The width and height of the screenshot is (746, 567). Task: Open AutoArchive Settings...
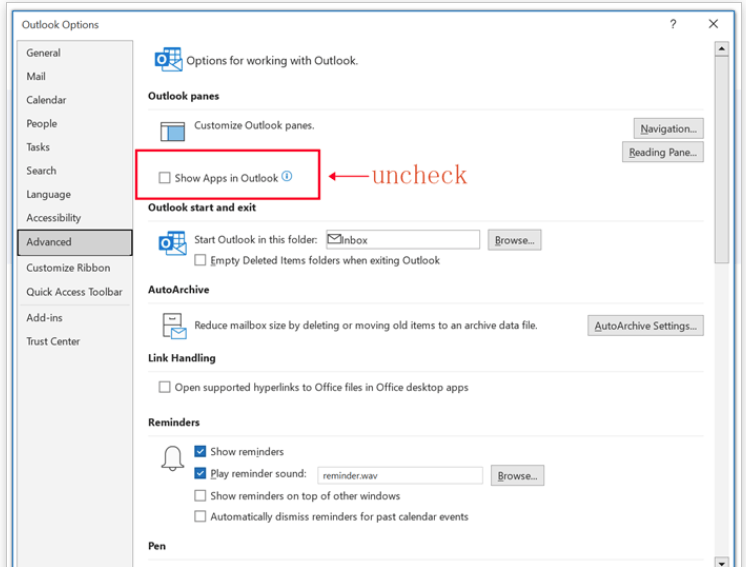coord(646,326)
